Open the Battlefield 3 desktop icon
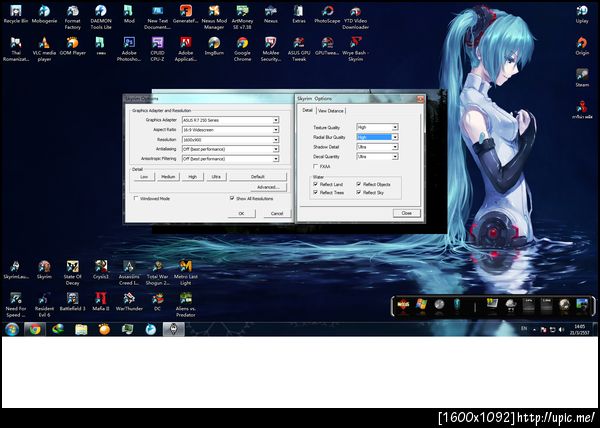 tap(72, 302)
